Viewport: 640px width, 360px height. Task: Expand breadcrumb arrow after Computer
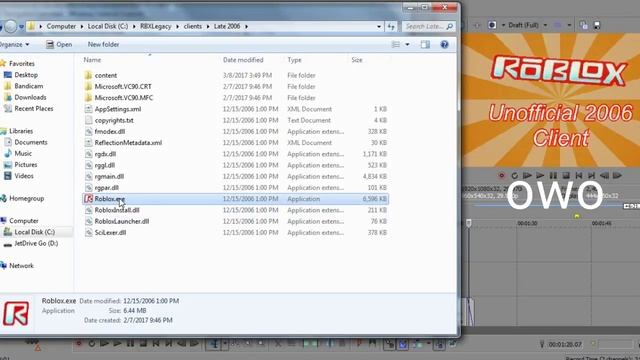(82, 27)
